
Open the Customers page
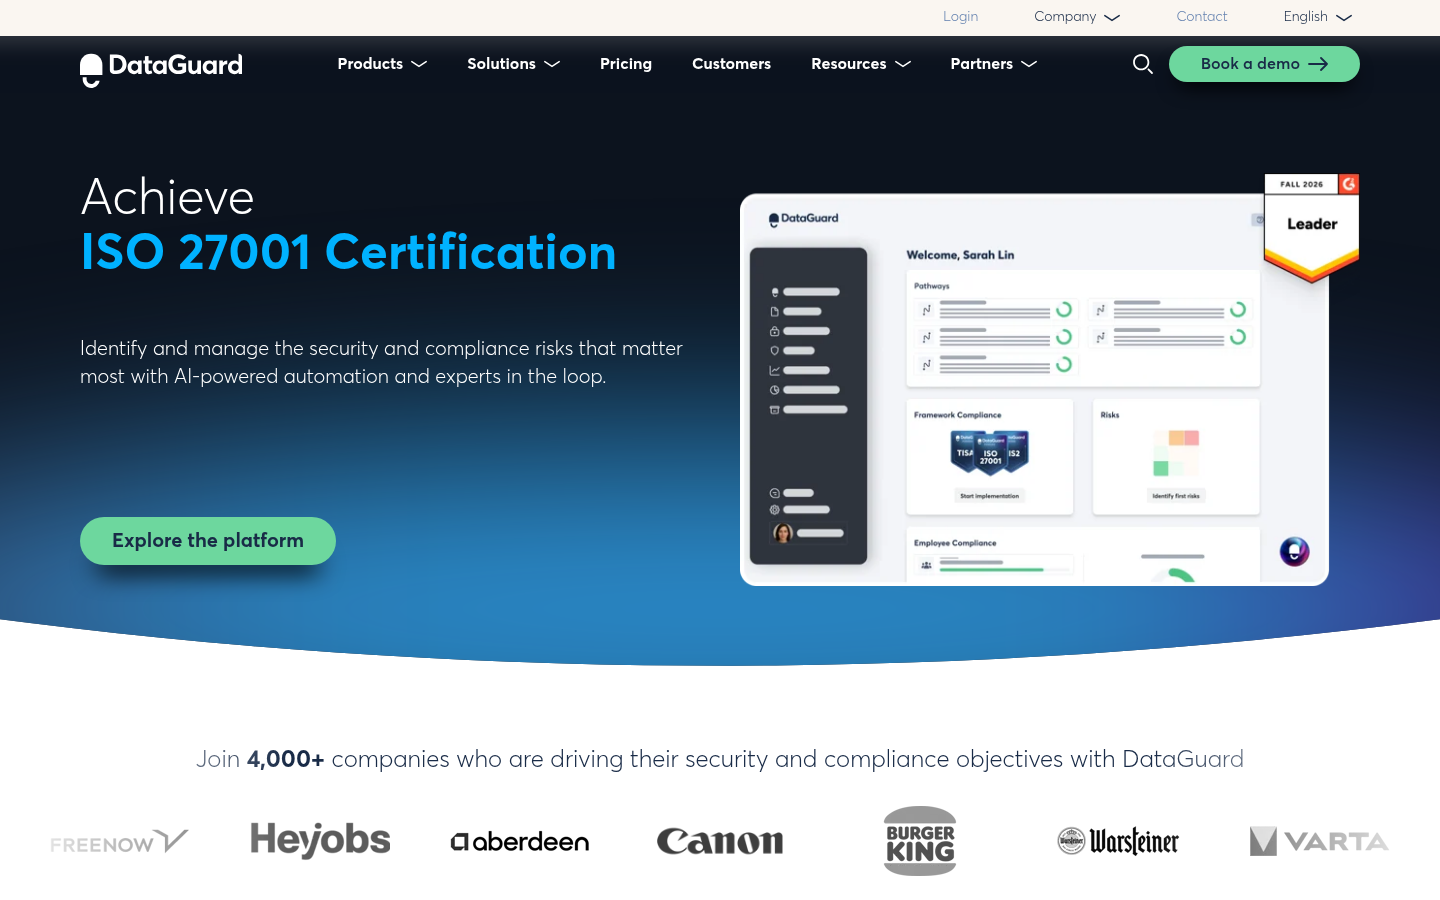pyautogui.click(x=731, y=64)
